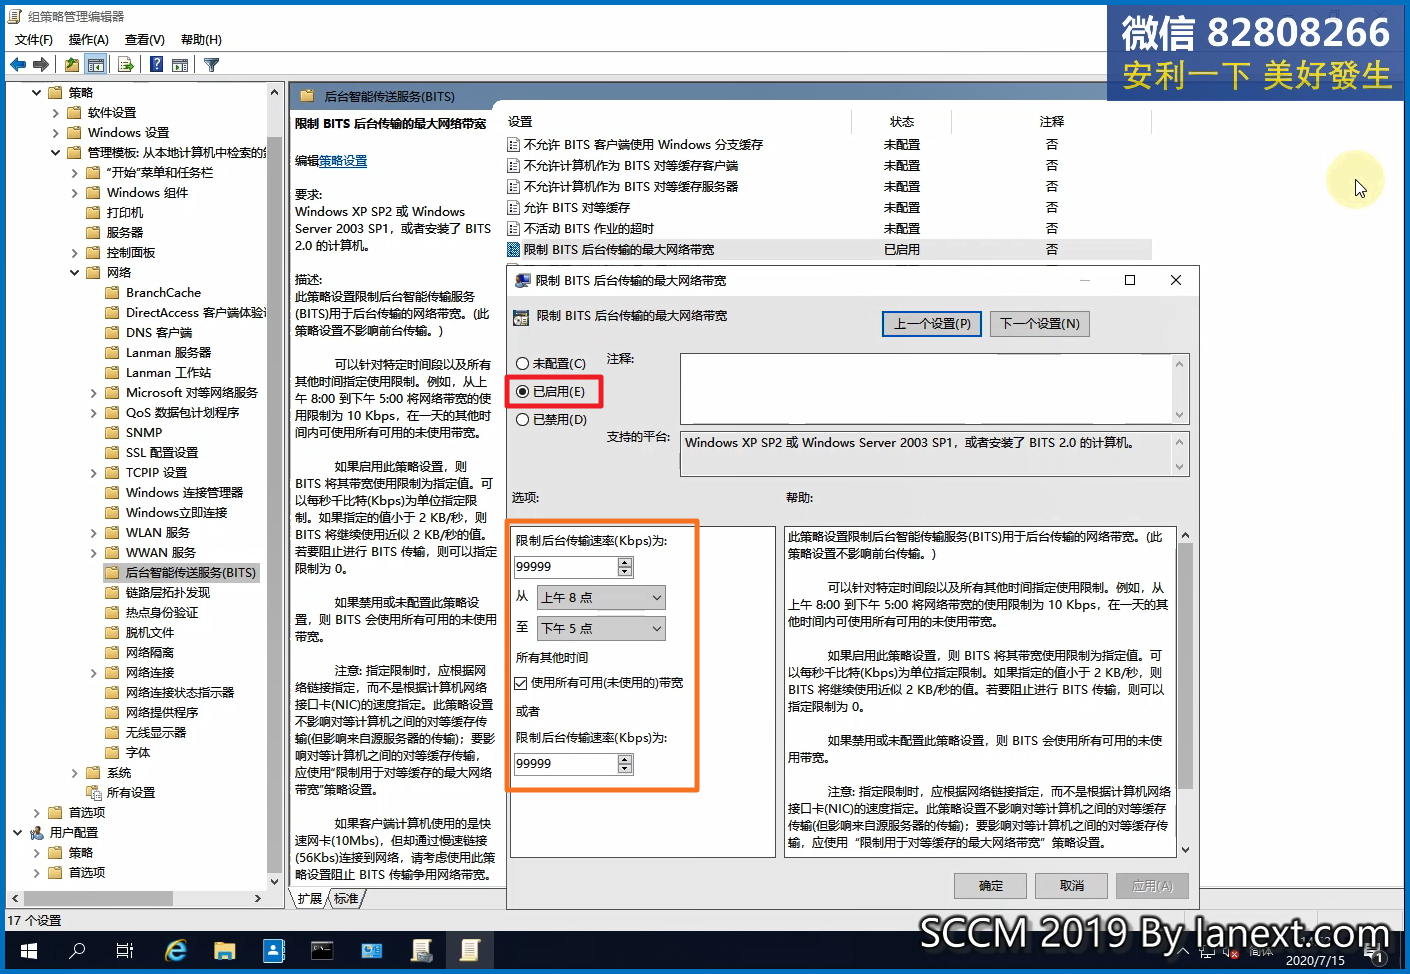Click the Back arrow toolbar icon

coord(18,65)
